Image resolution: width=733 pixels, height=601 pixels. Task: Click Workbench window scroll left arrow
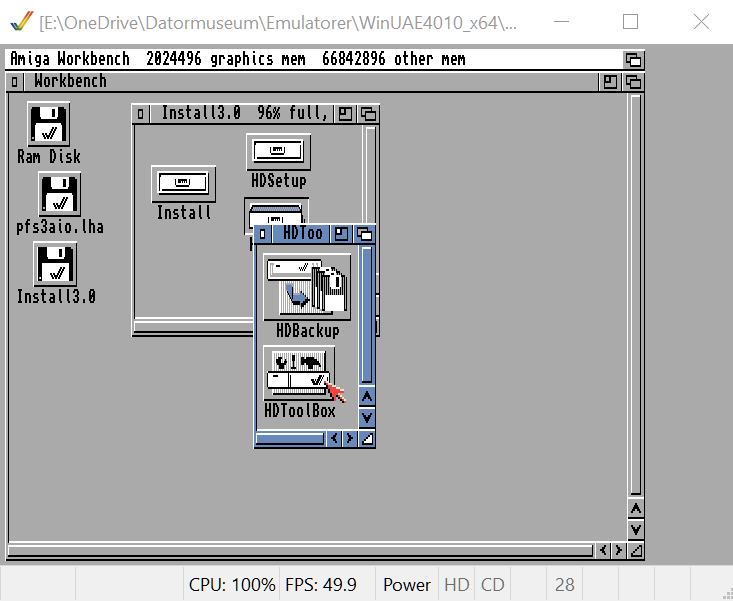coord(603,551)
